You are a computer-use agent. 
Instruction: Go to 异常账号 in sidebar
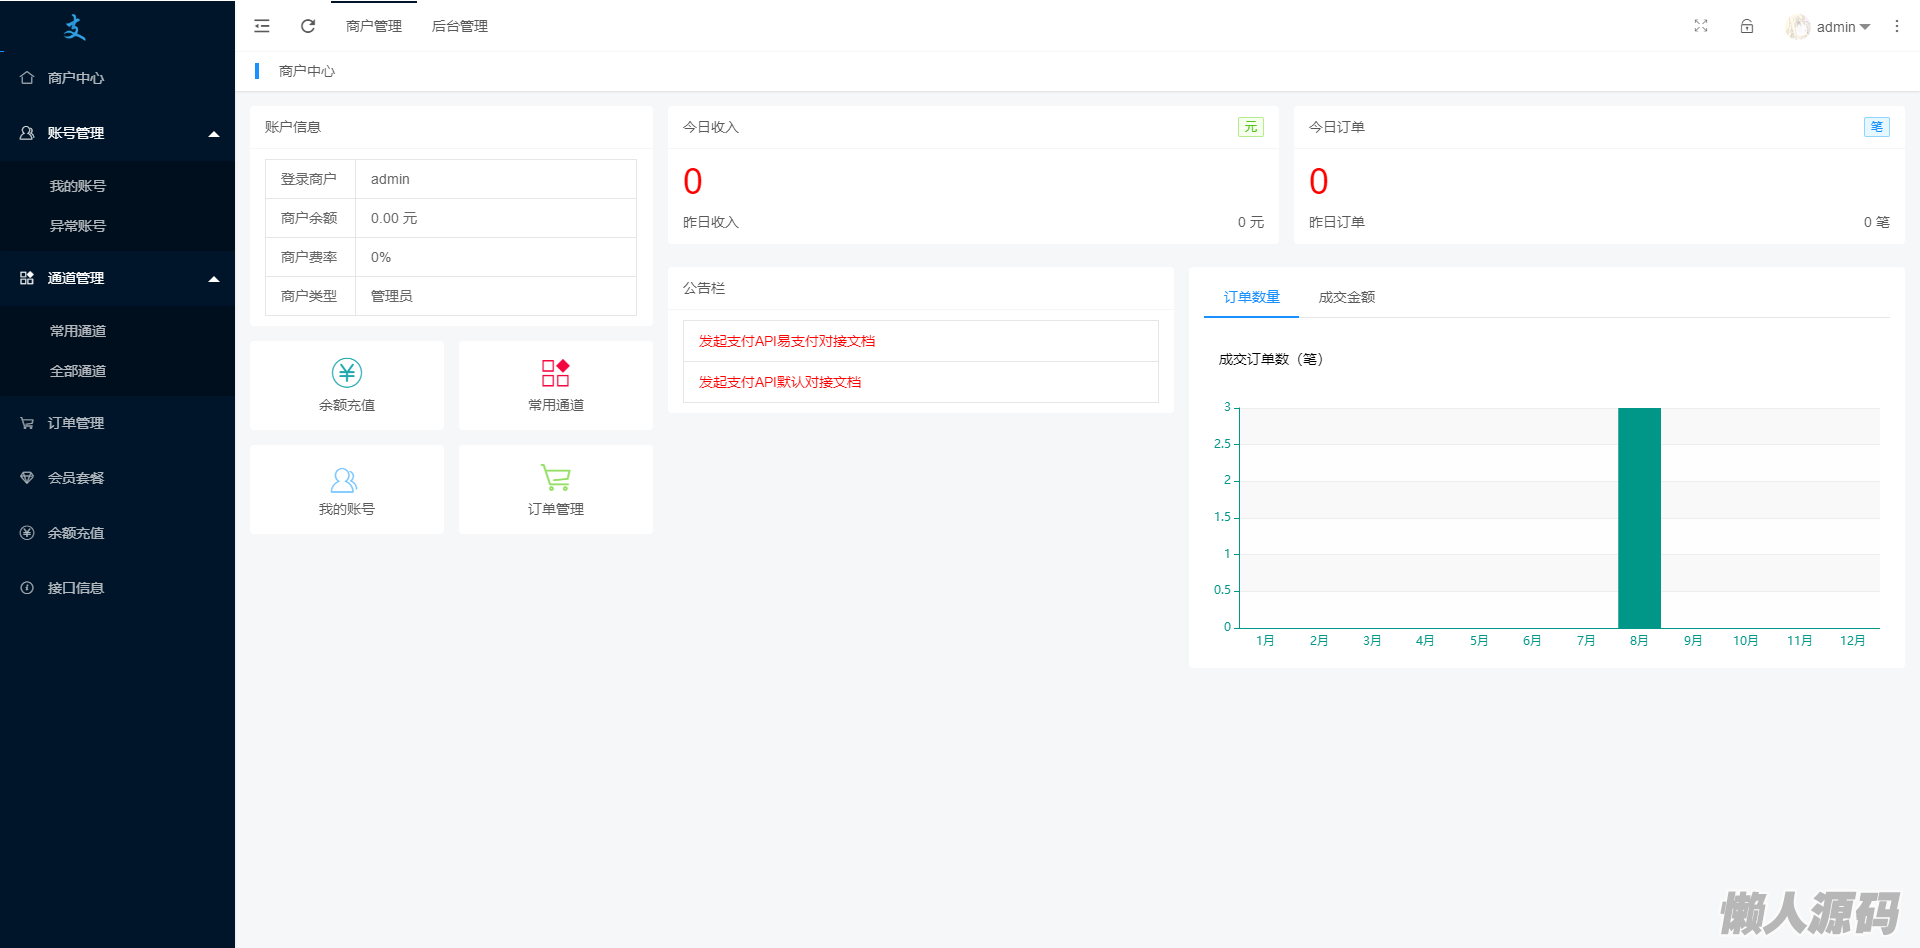pos(78,226)
